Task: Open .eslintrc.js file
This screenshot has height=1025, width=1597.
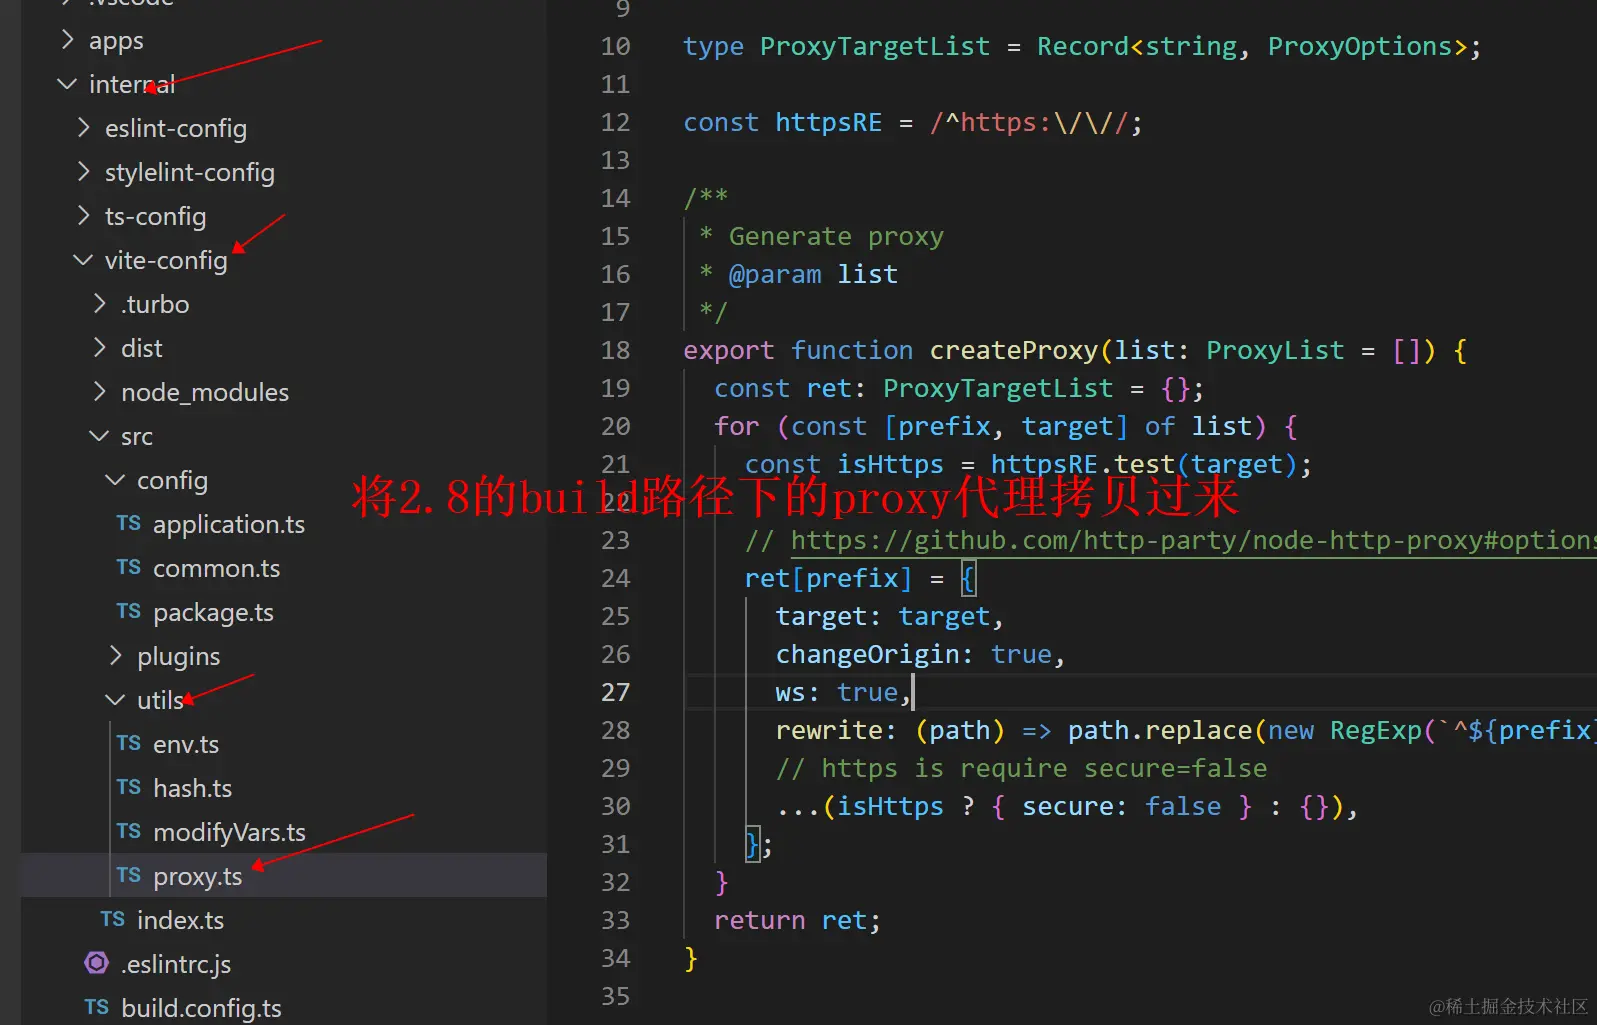Action: pos(176,964)
